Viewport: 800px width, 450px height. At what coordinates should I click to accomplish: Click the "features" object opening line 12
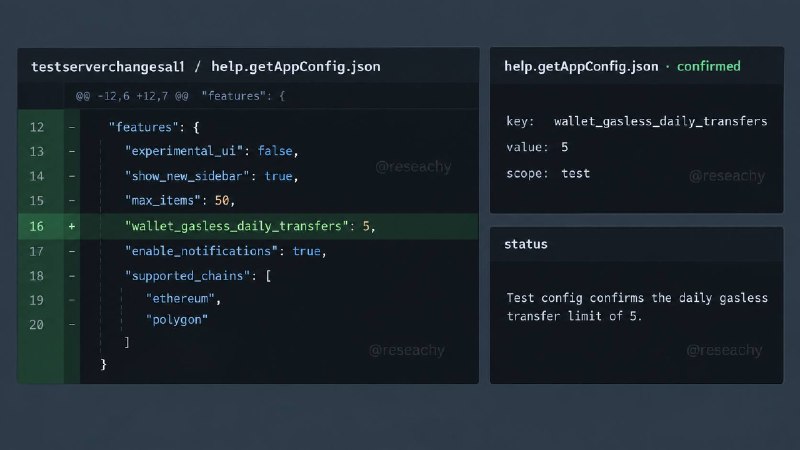(x=154, y=127)
